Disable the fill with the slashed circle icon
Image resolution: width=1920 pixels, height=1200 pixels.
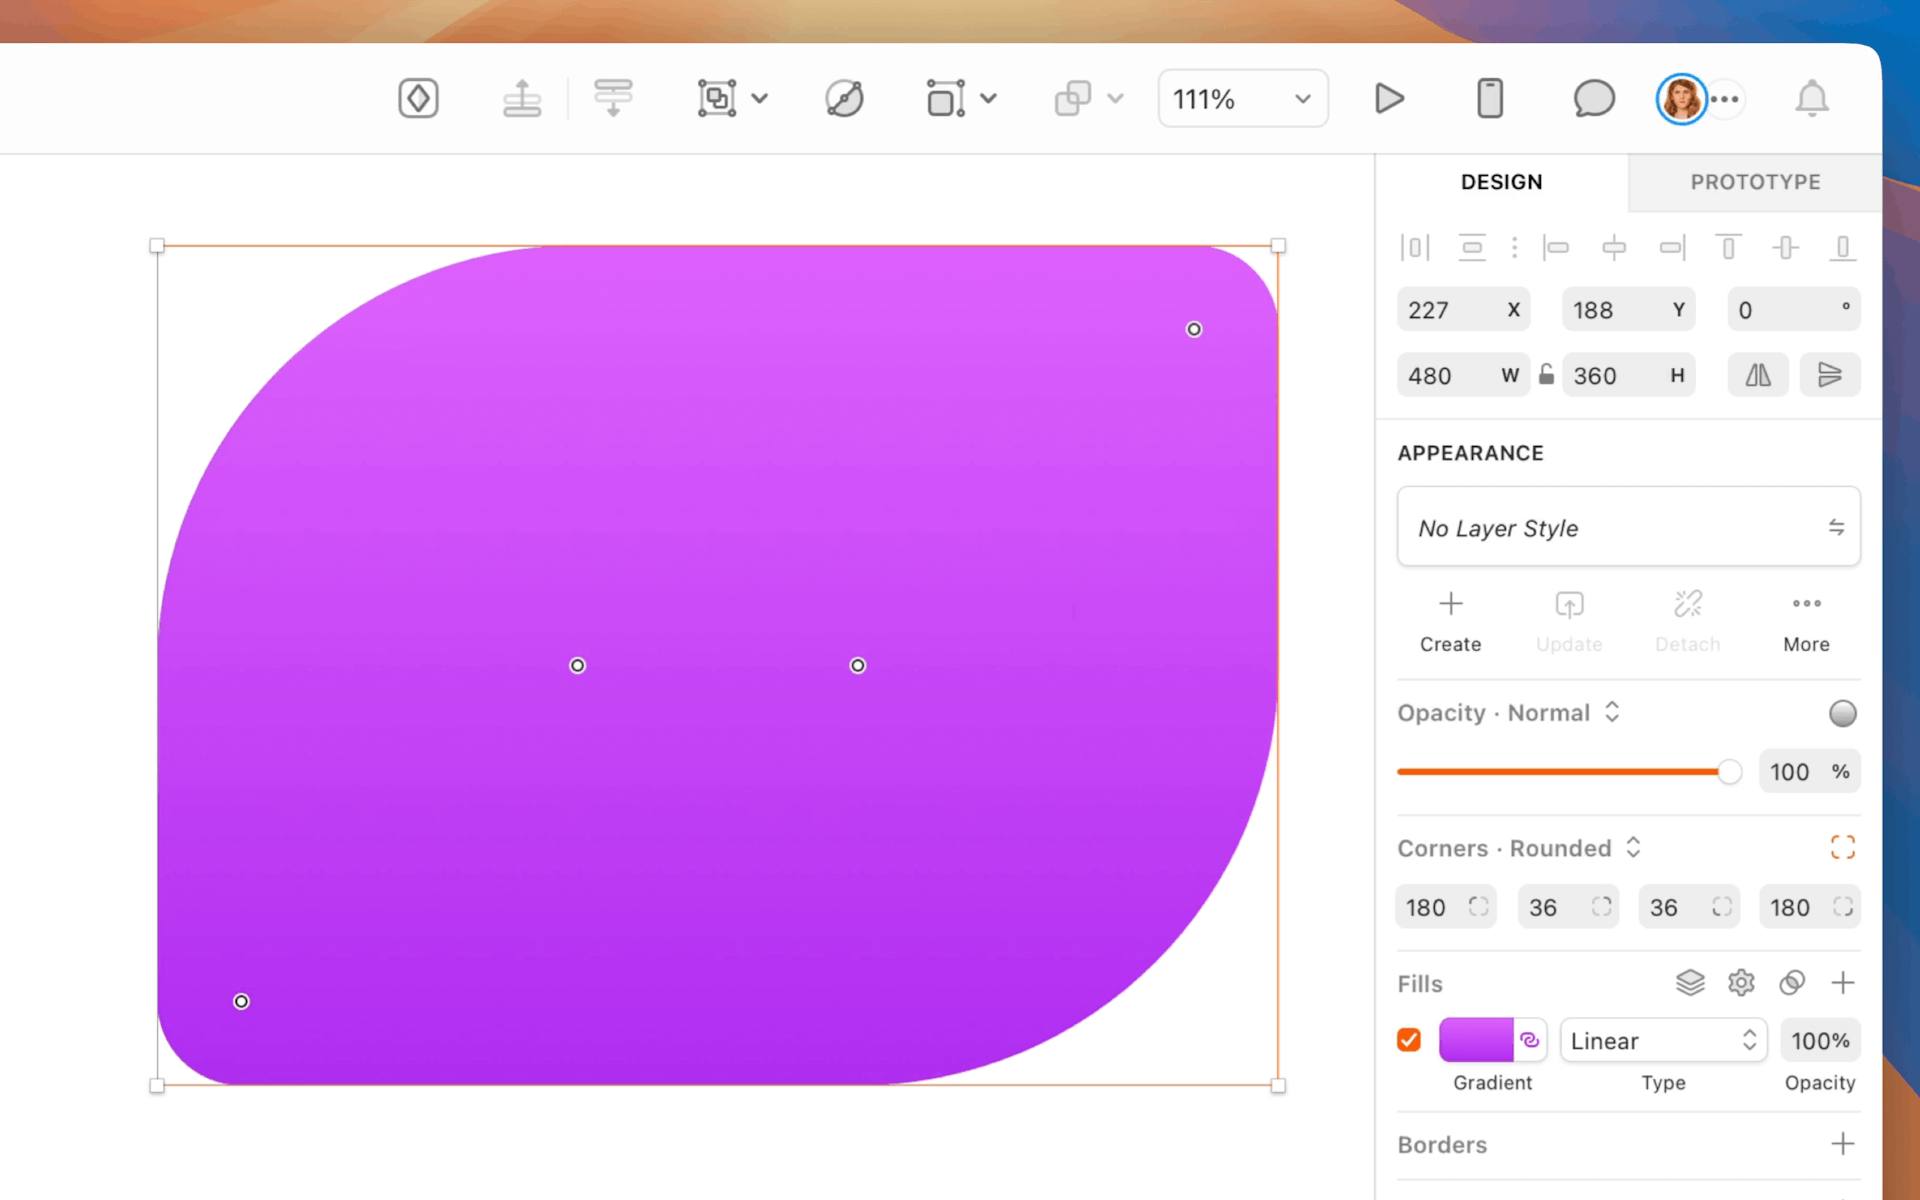point(1791,983)
